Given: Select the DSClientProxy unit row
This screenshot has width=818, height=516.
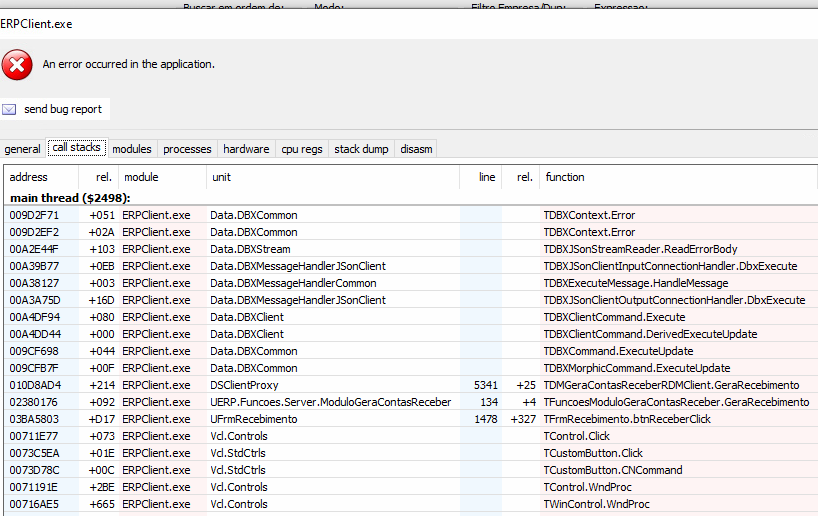Looking at the screenshot, I should pos(244,385).
